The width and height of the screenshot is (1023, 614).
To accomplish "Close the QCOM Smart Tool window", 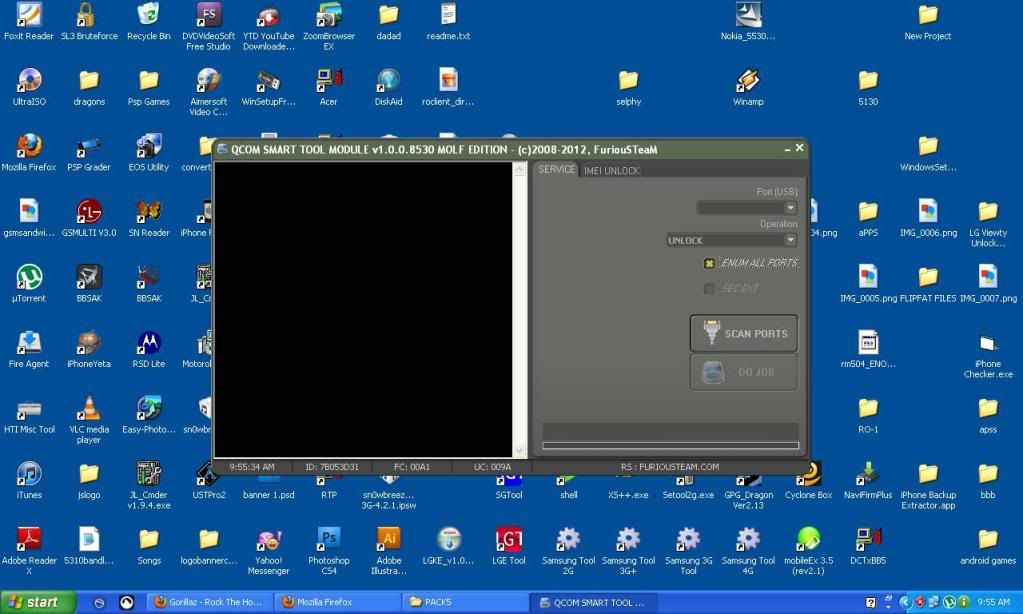I will point(799,148).
